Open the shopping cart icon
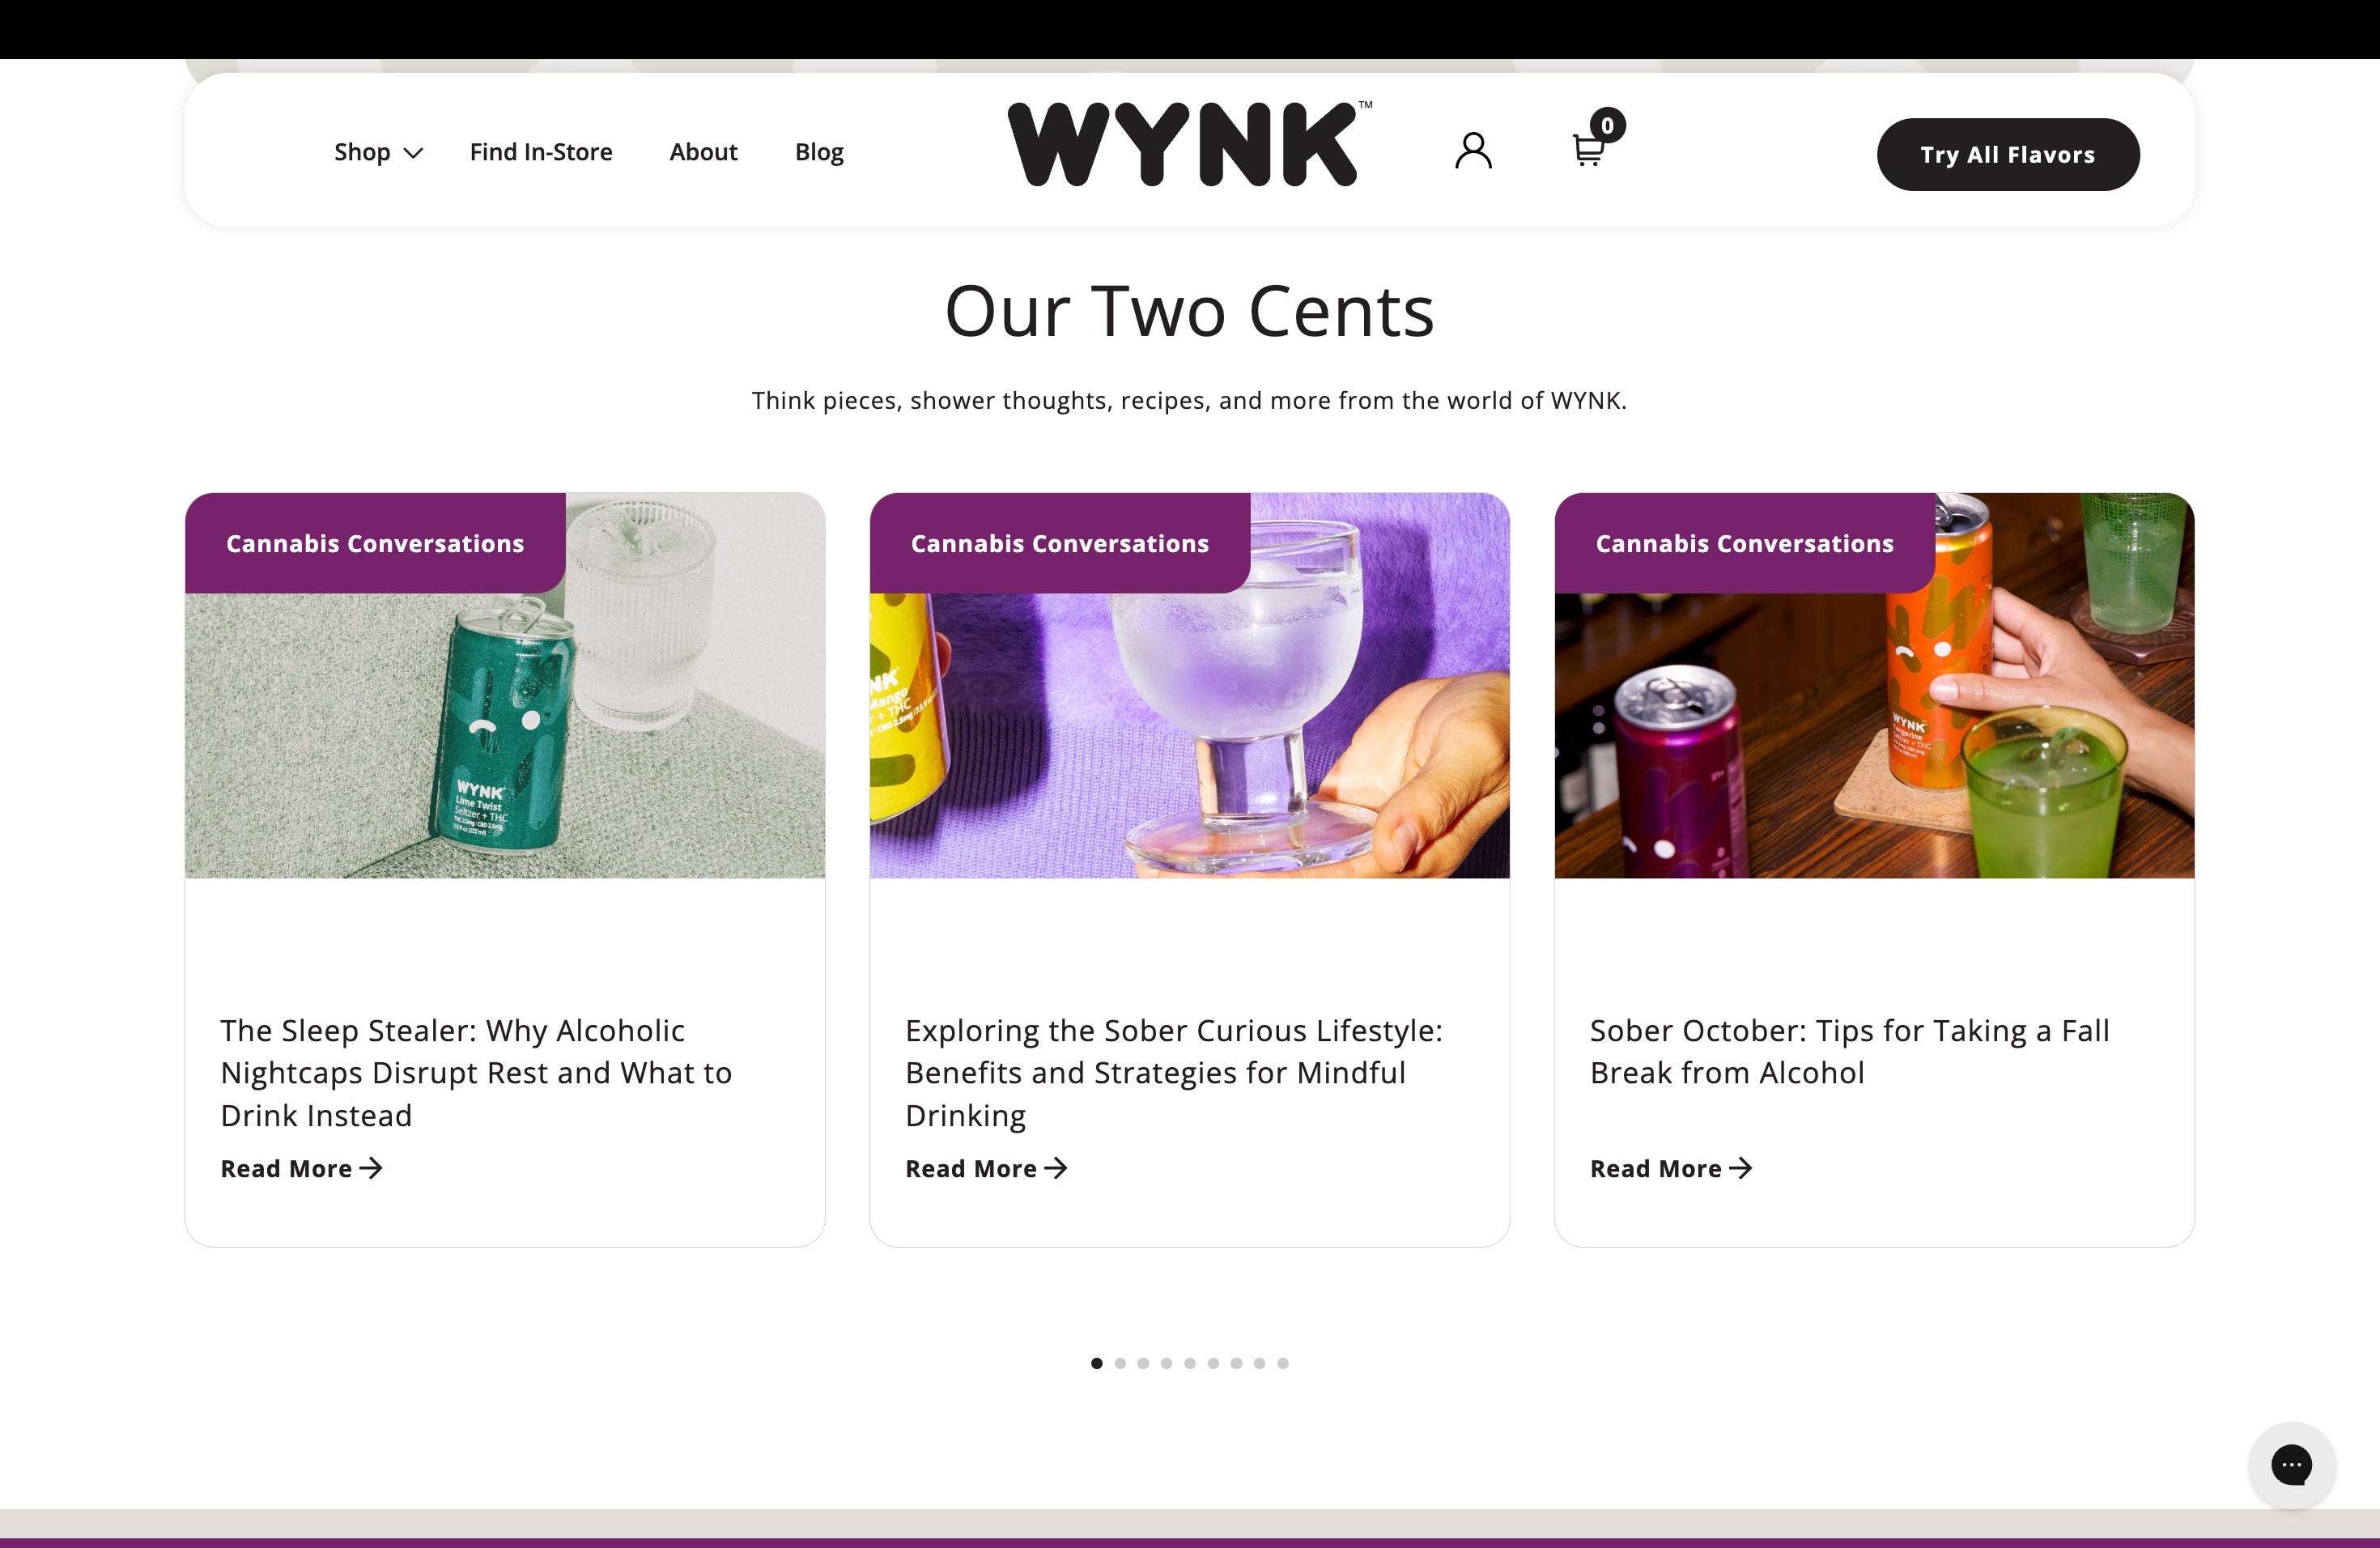 tap(1588, 150)
